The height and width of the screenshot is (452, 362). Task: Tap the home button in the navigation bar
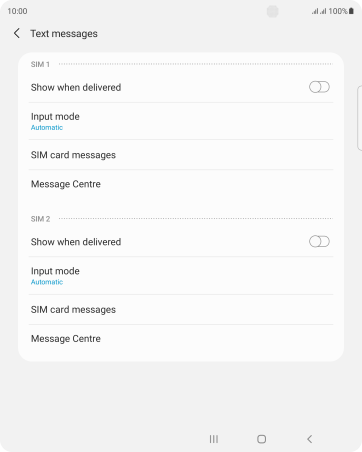(262, 439)
